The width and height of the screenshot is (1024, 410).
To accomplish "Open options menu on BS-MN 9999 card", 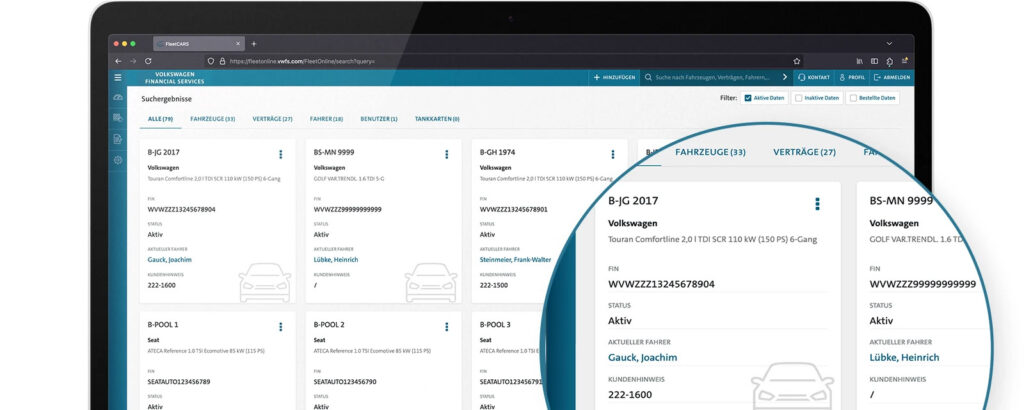I will [x=447, y=154].
